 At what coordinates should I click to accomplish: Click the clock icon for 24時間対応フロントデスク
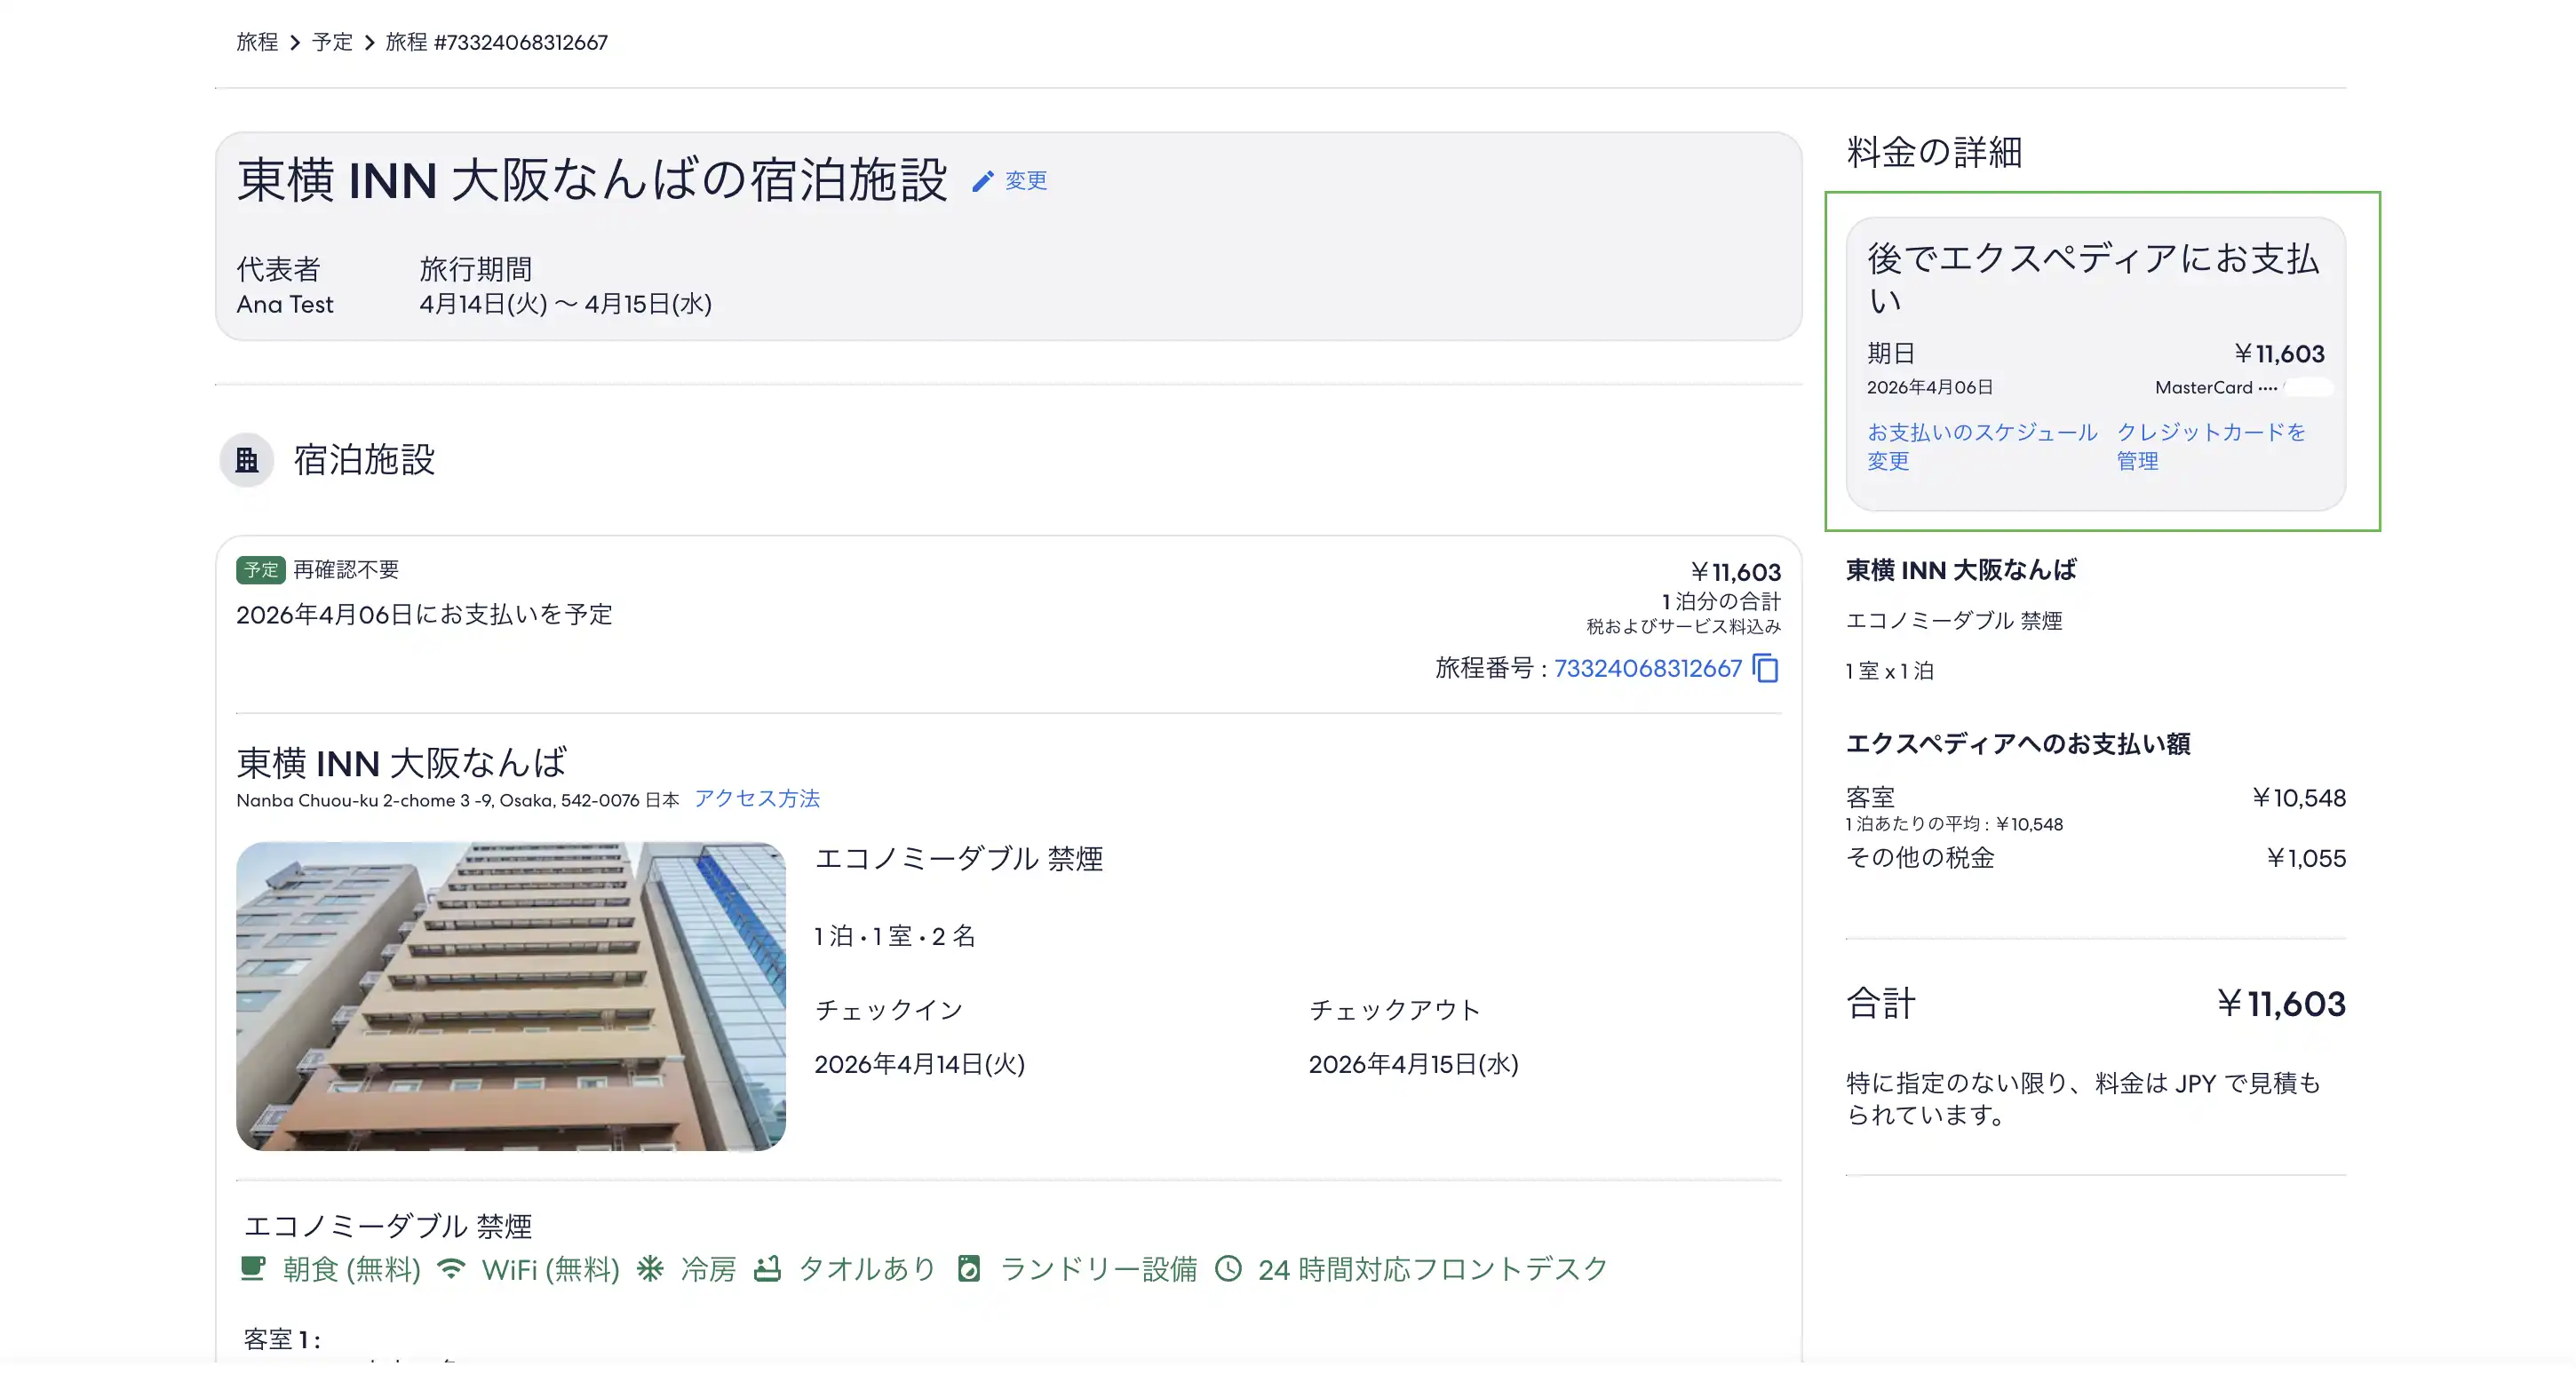[1230, 1268]
